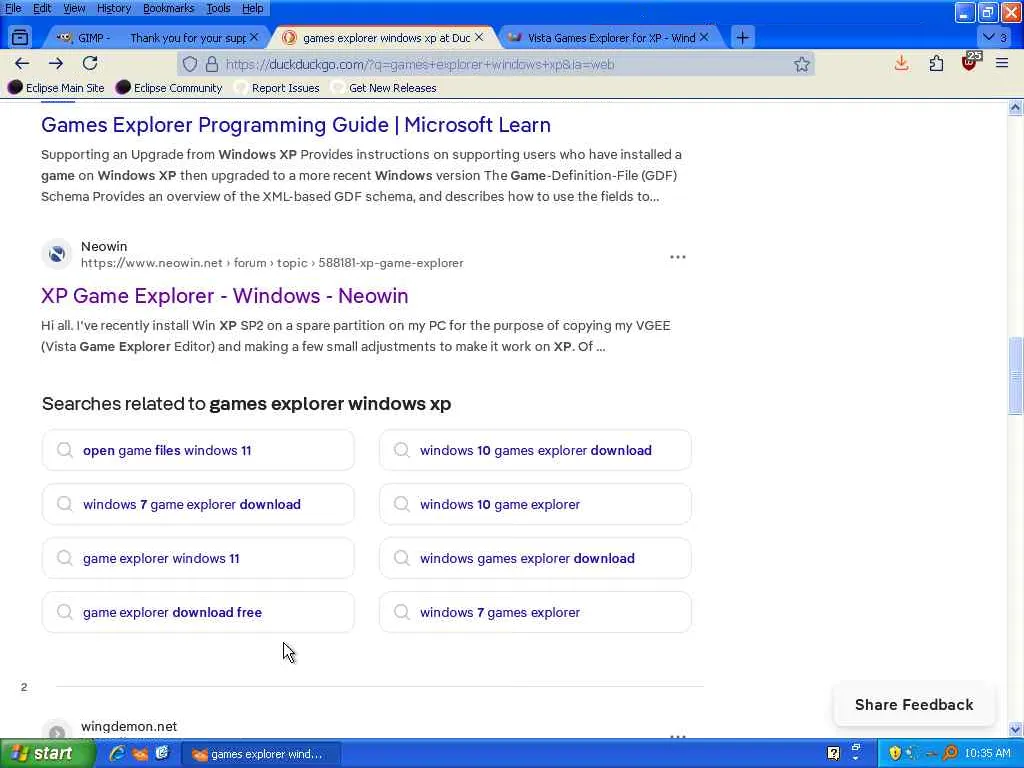Bookmark this page with the star icon

point(801,64)
